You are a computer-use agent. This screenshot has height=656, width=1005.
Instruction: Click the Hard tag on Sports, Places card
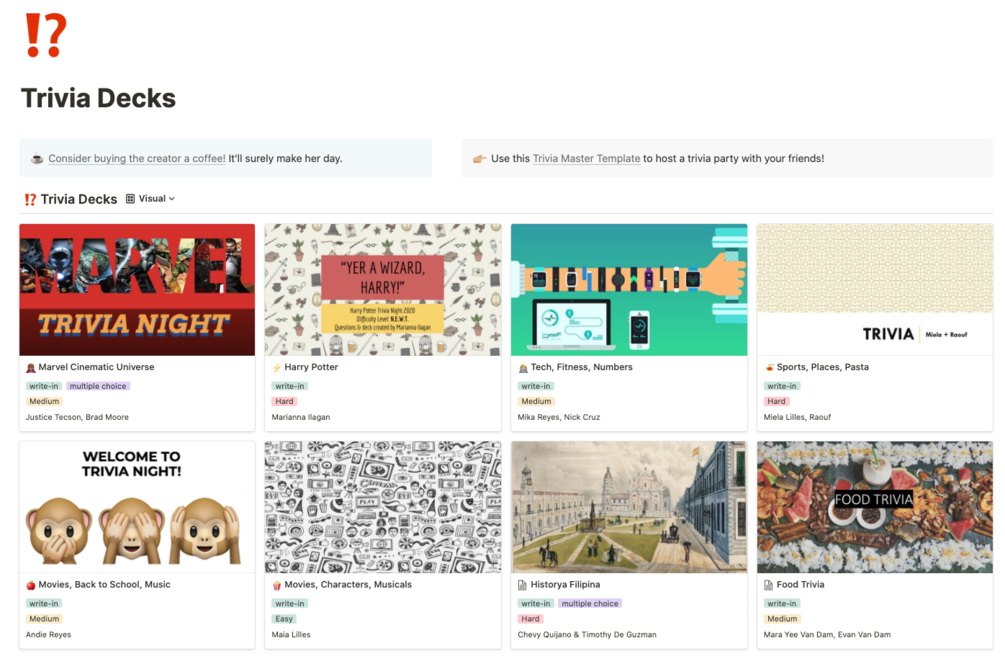(776, 401)
